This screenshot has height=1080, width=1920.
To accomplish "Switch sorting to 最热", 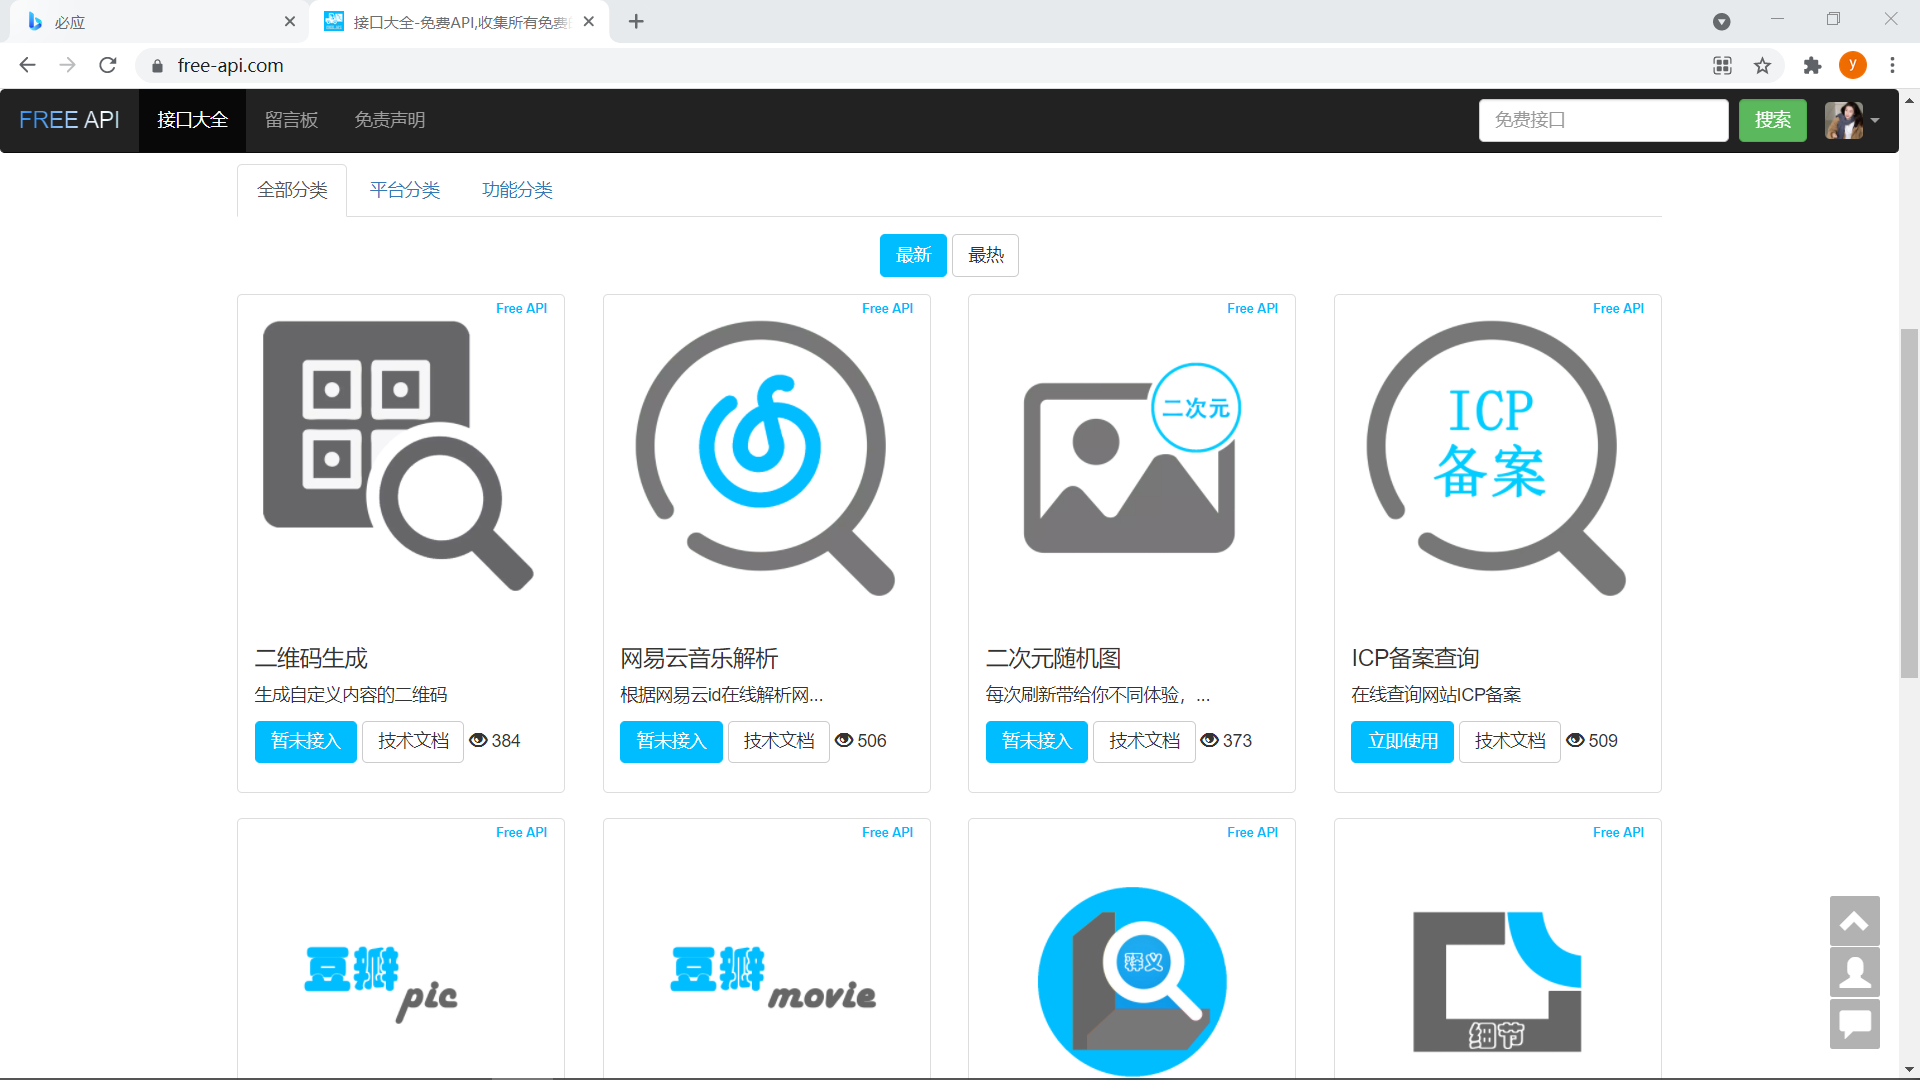I will (x=985, y=256).
